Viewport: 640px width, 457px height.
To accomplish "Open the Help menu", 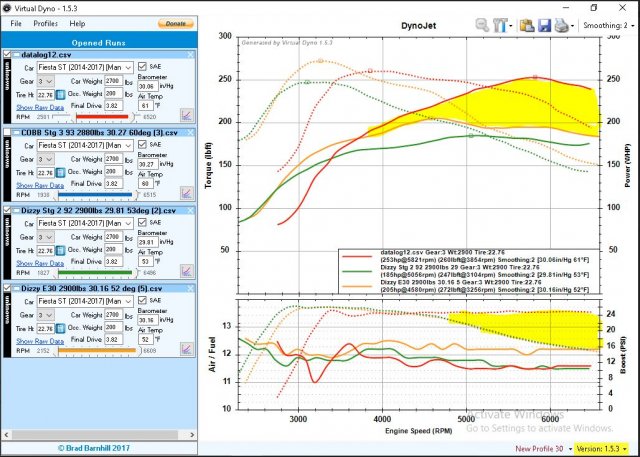I will 77,24.
